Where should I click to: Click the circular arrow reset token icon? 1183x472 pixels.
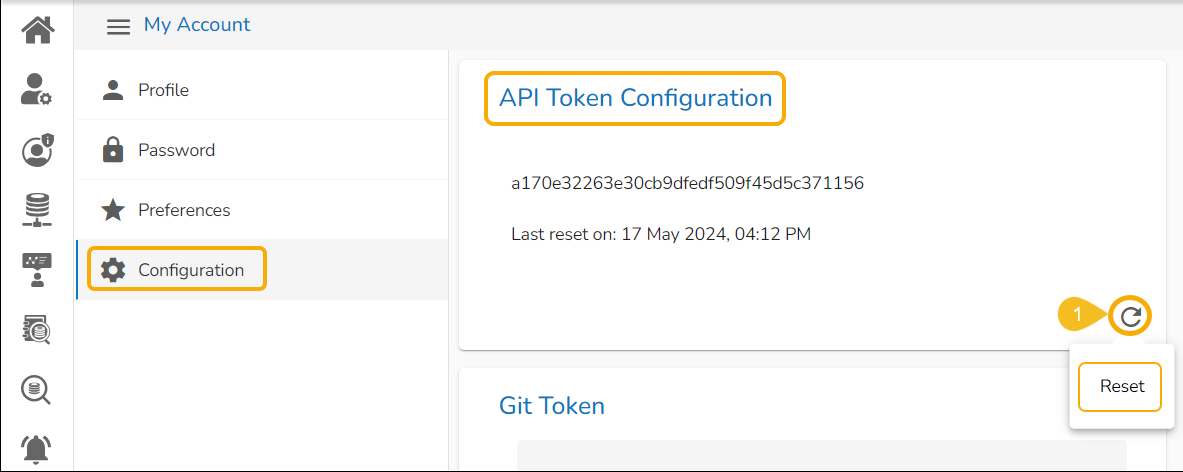1130,317
